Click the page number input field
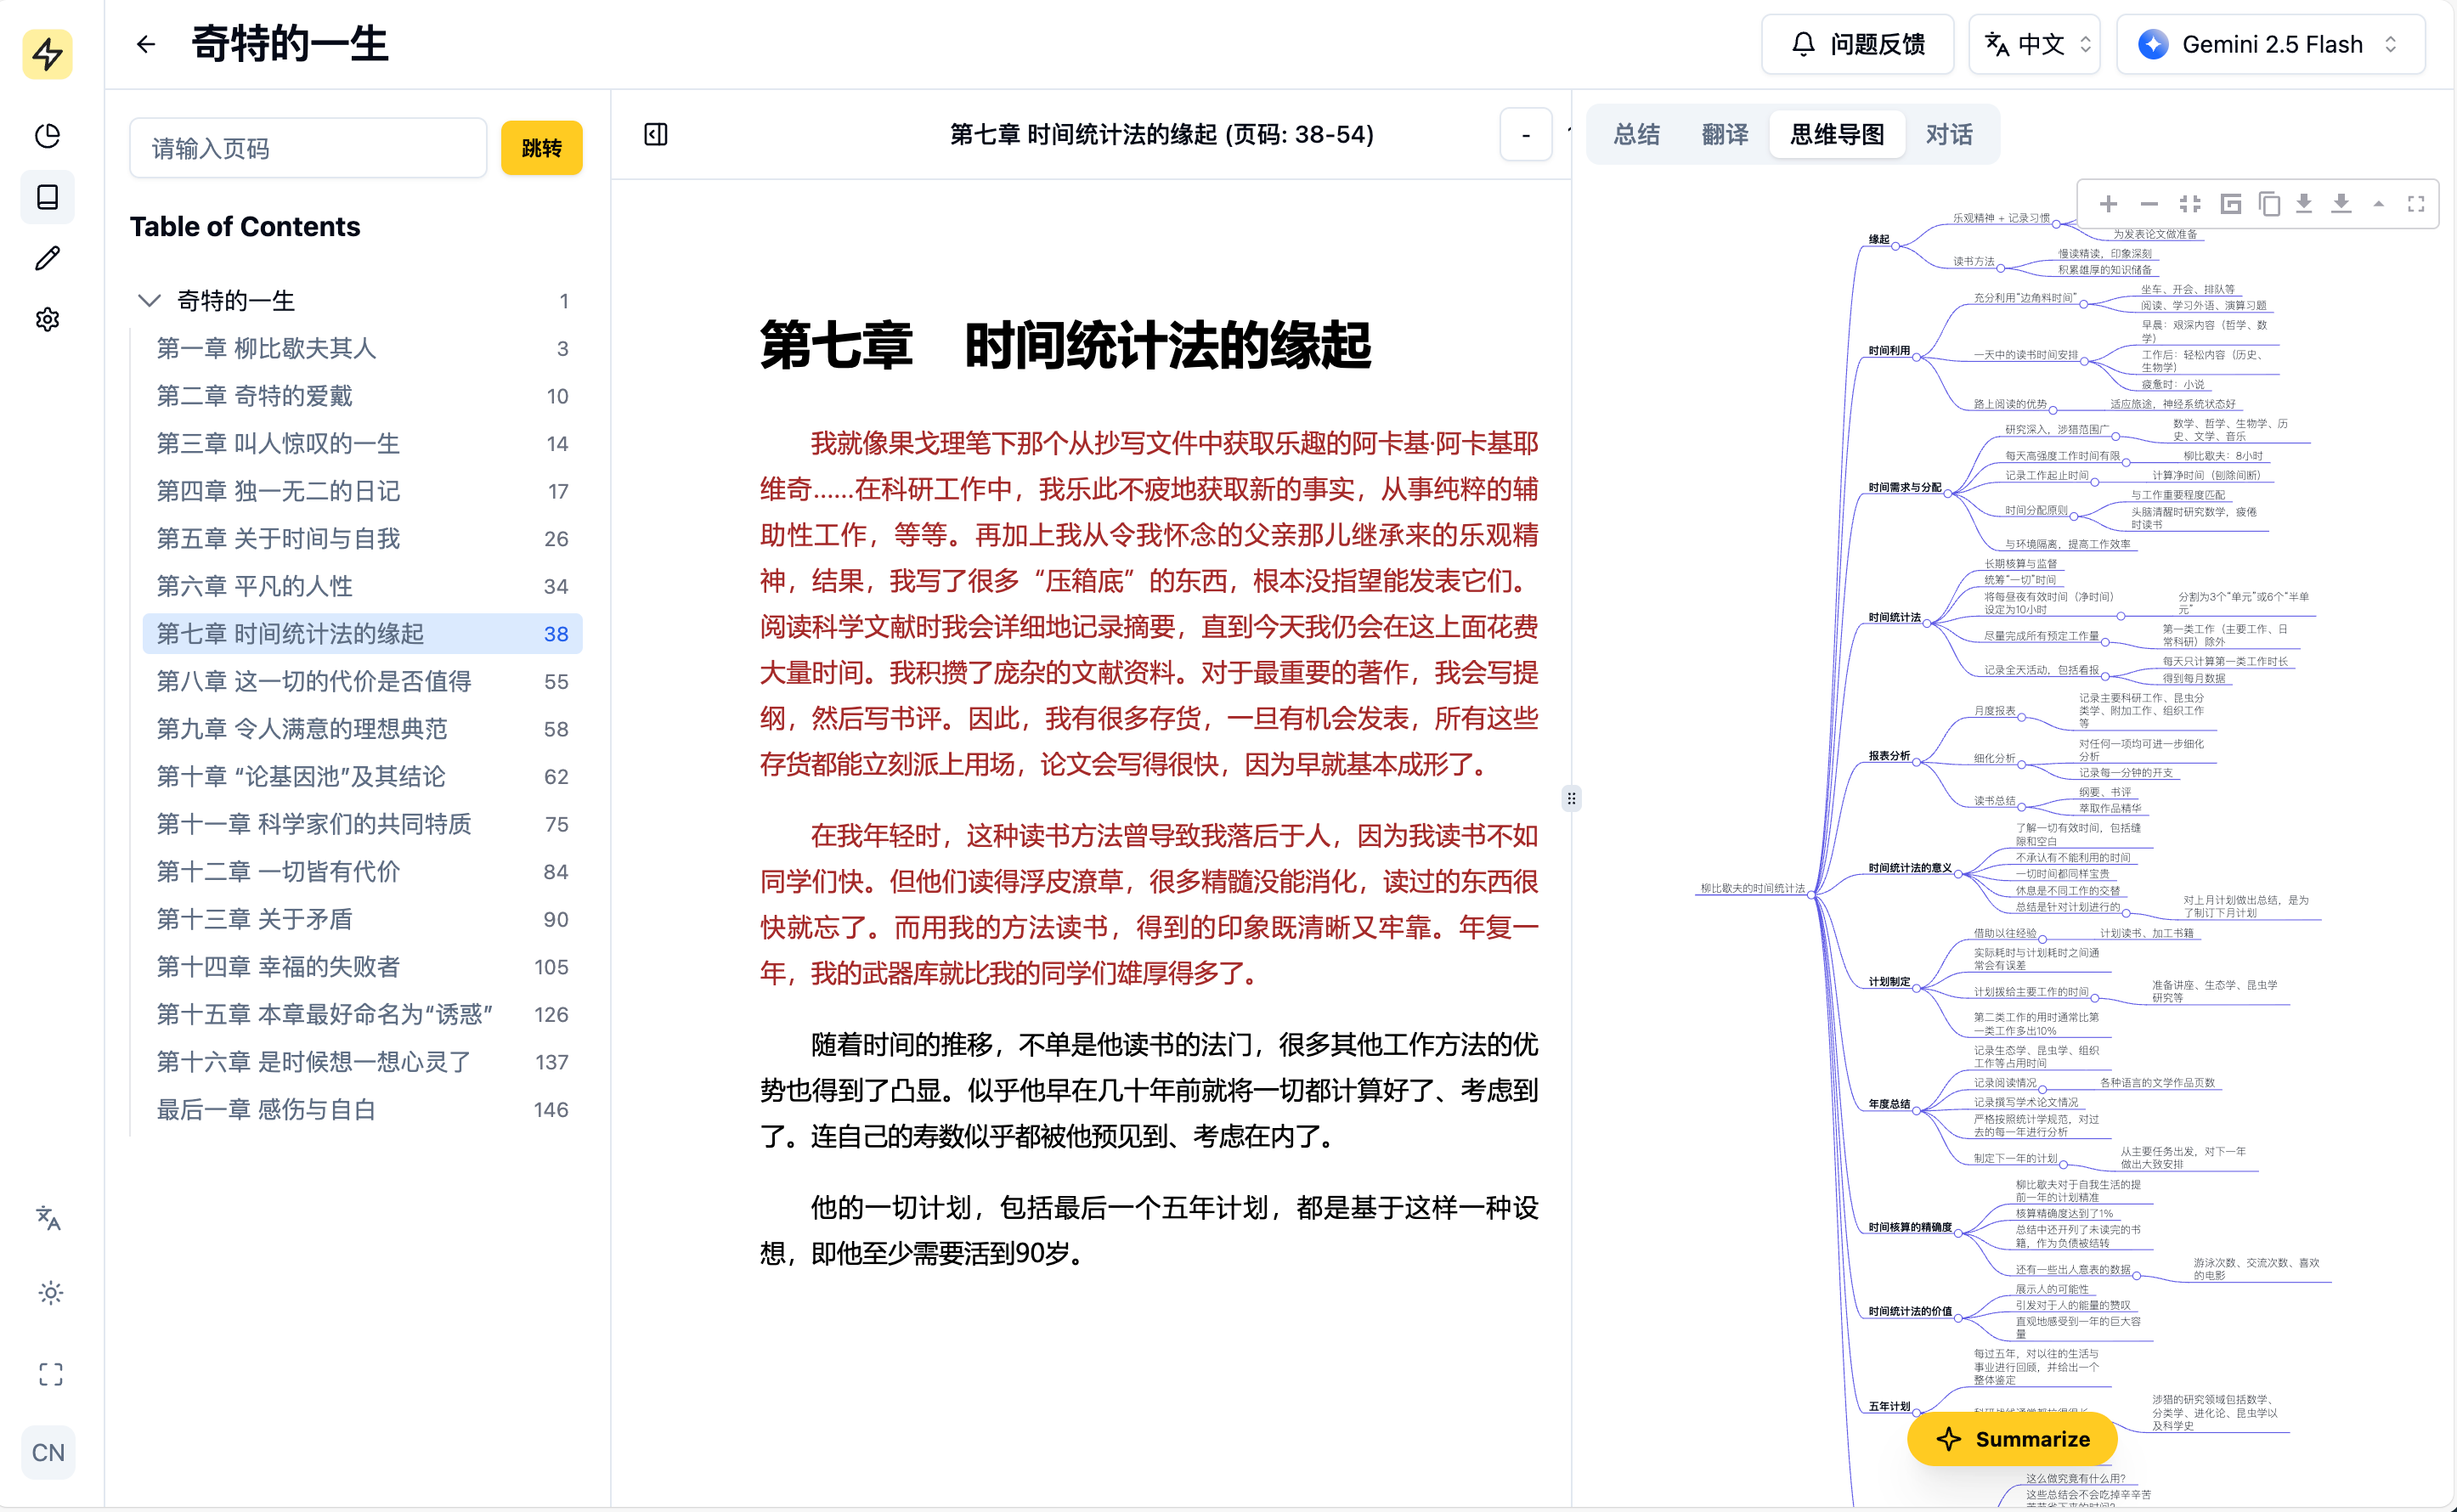The width and height of the screenshot is (2457, 1512). click(308, 148)
